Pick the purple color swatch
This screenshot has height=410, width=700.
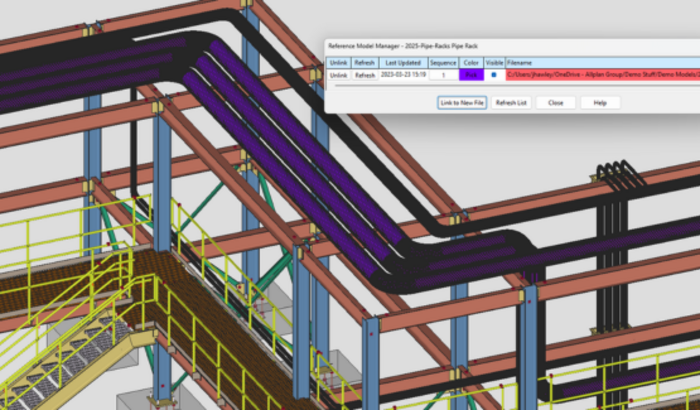click(471, 75)
